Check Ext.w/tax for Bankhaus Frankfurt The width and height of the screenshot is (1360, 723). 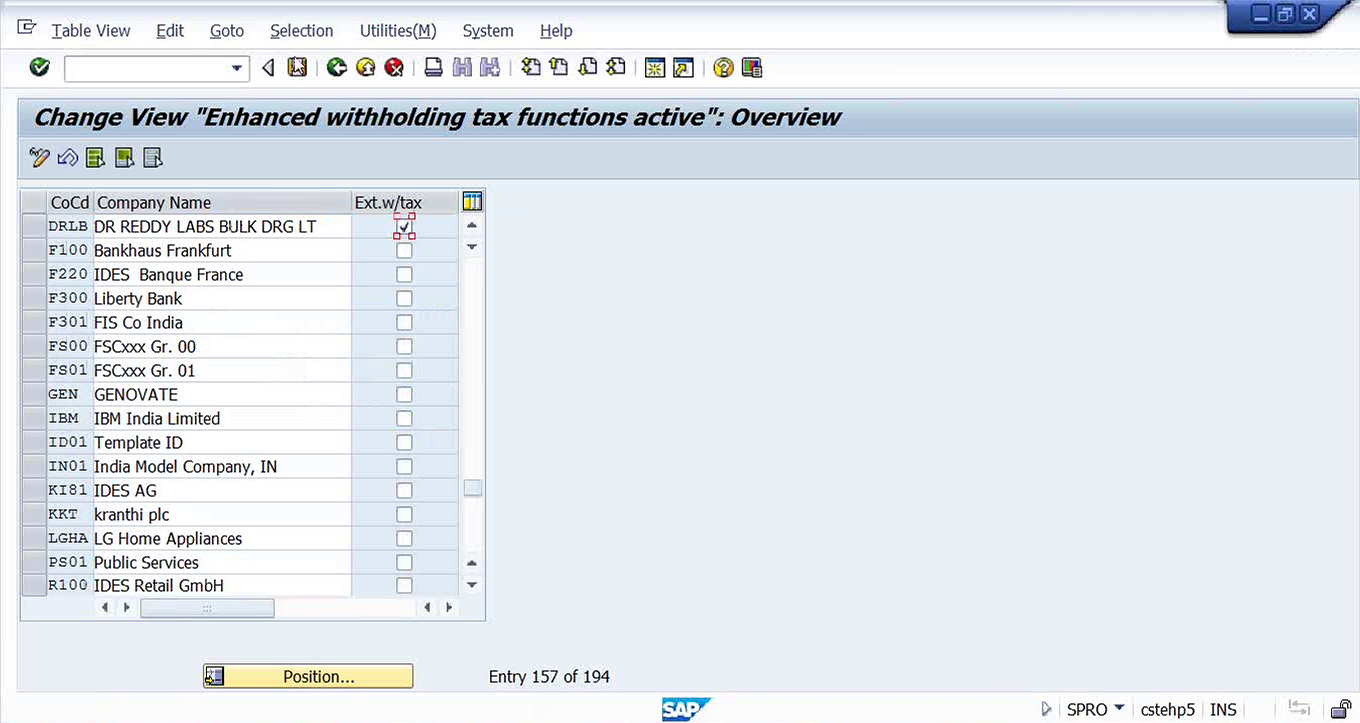coord(404,251)
